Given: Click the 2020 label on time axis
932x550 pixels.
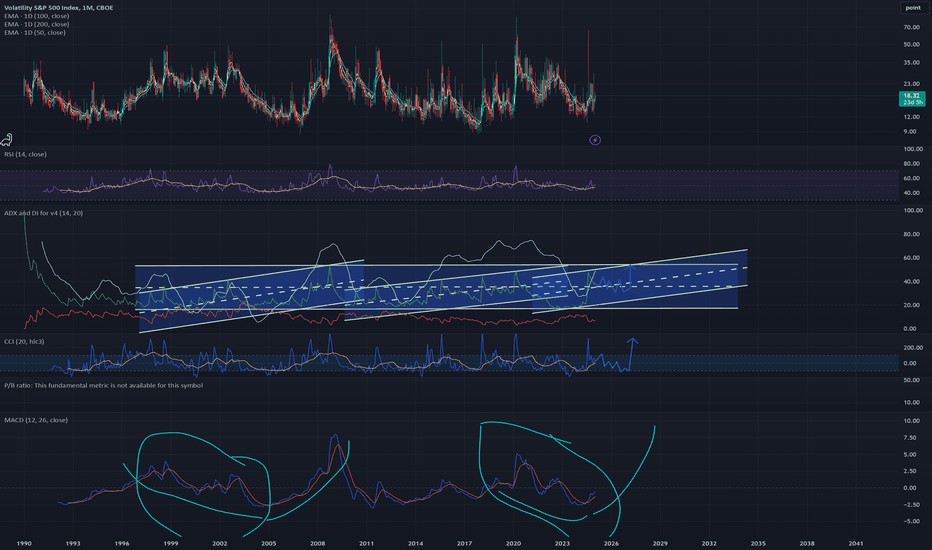Looking at the screenshot, I should coord(514,543).
